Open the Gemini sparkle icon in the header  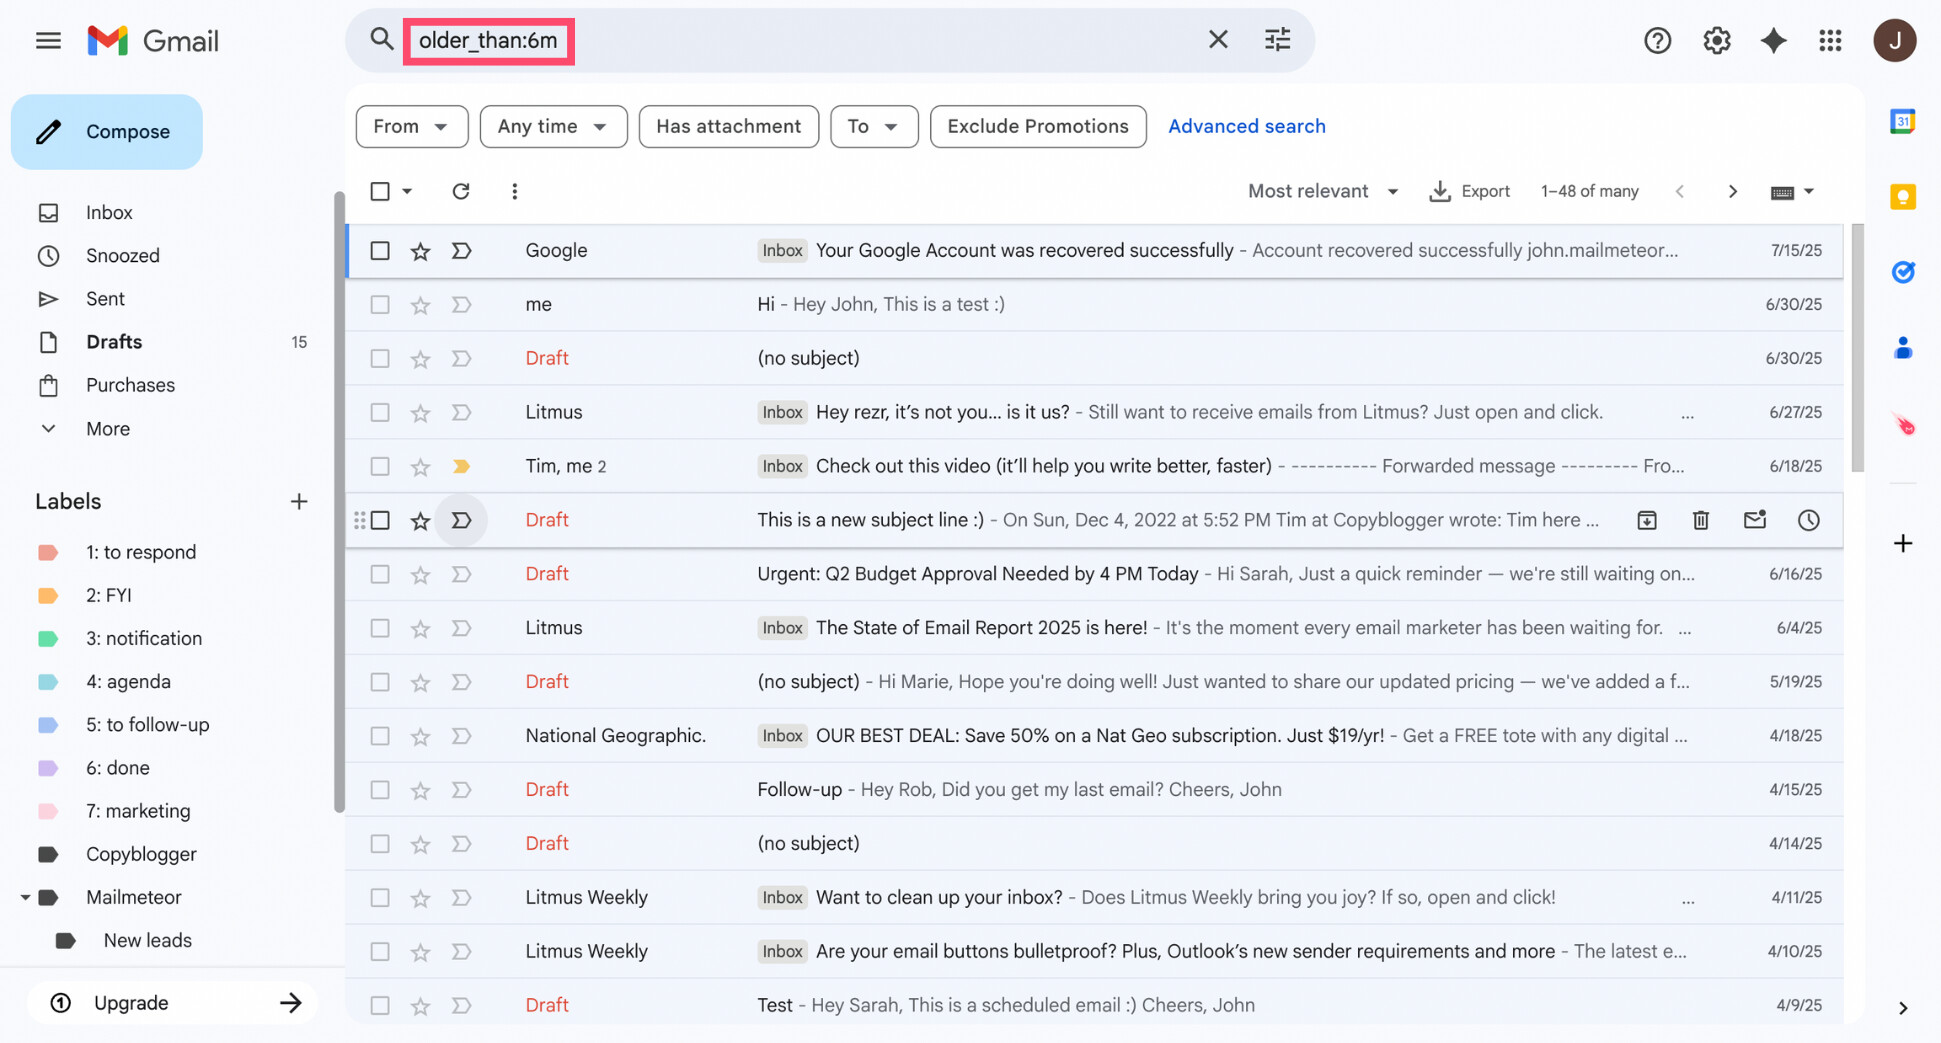pyautogui.click(x=1773, y=40)
